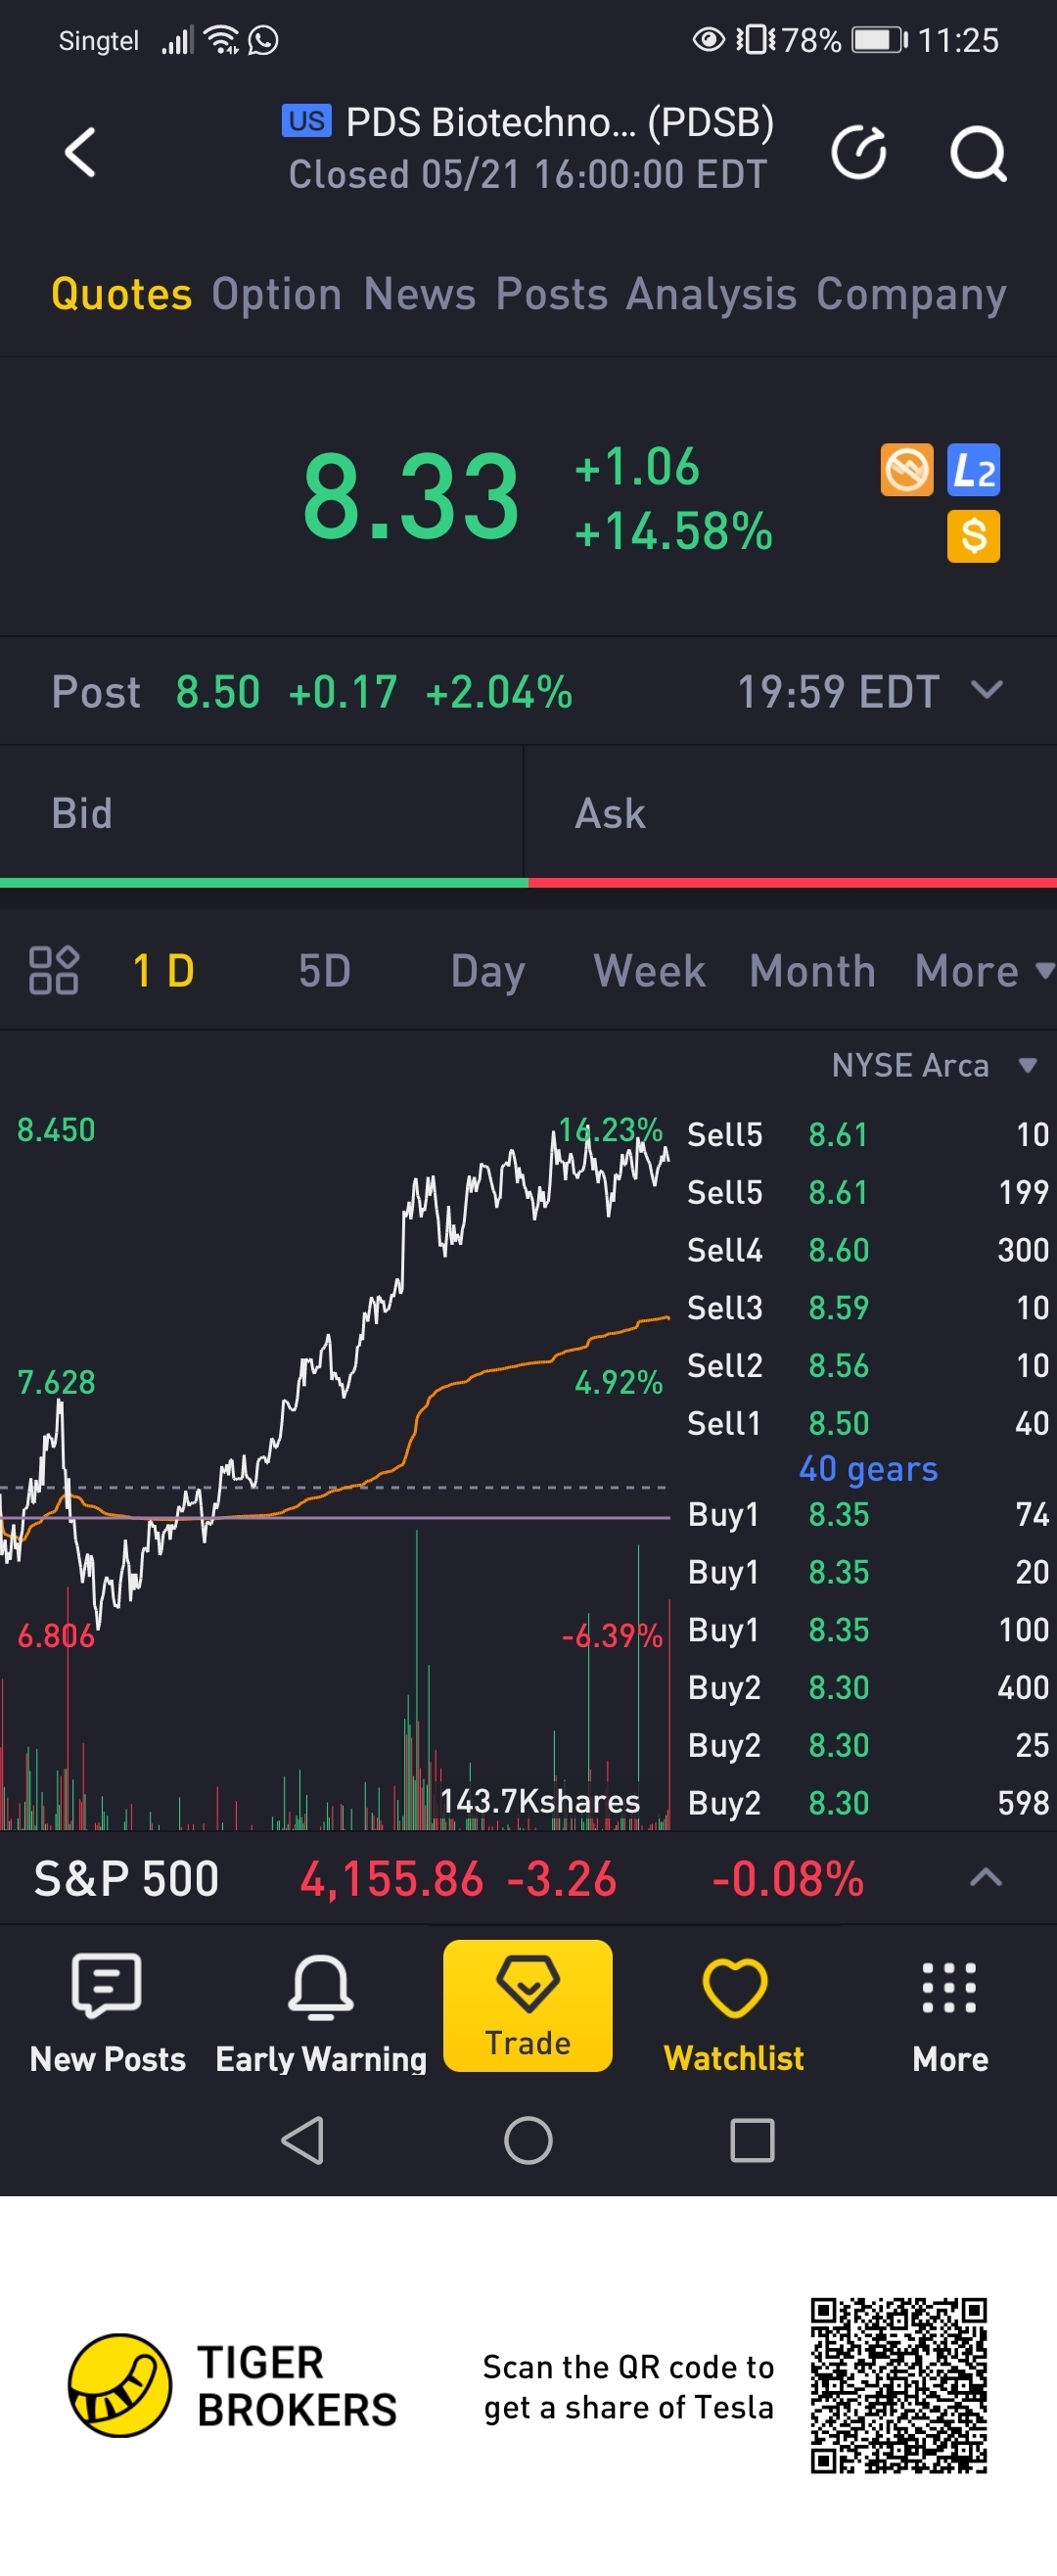Open chart layout grid icon

pyautogui.click(x=54, y=970)
